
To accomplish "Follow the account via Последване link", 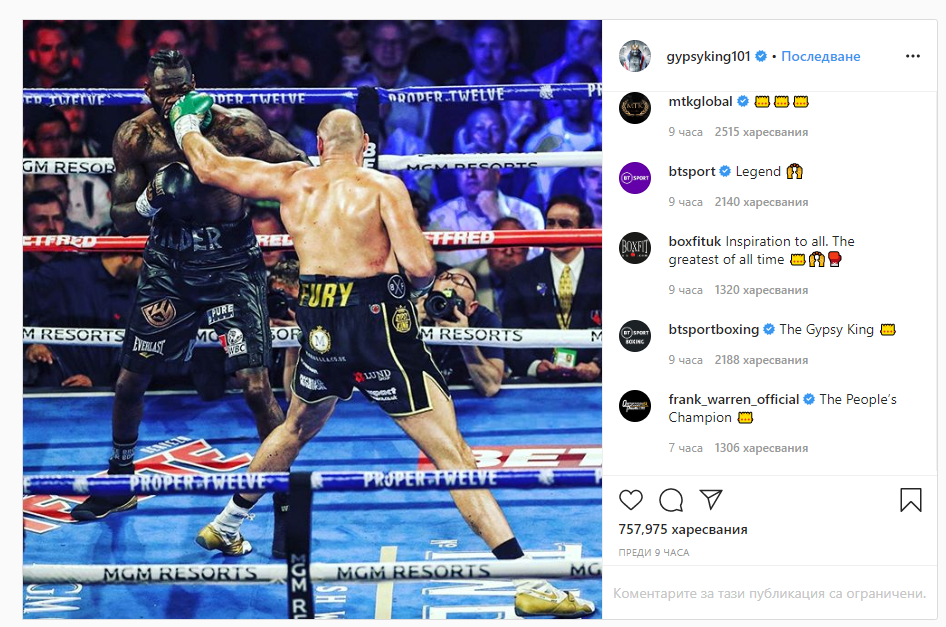I will tap(821, 56).
